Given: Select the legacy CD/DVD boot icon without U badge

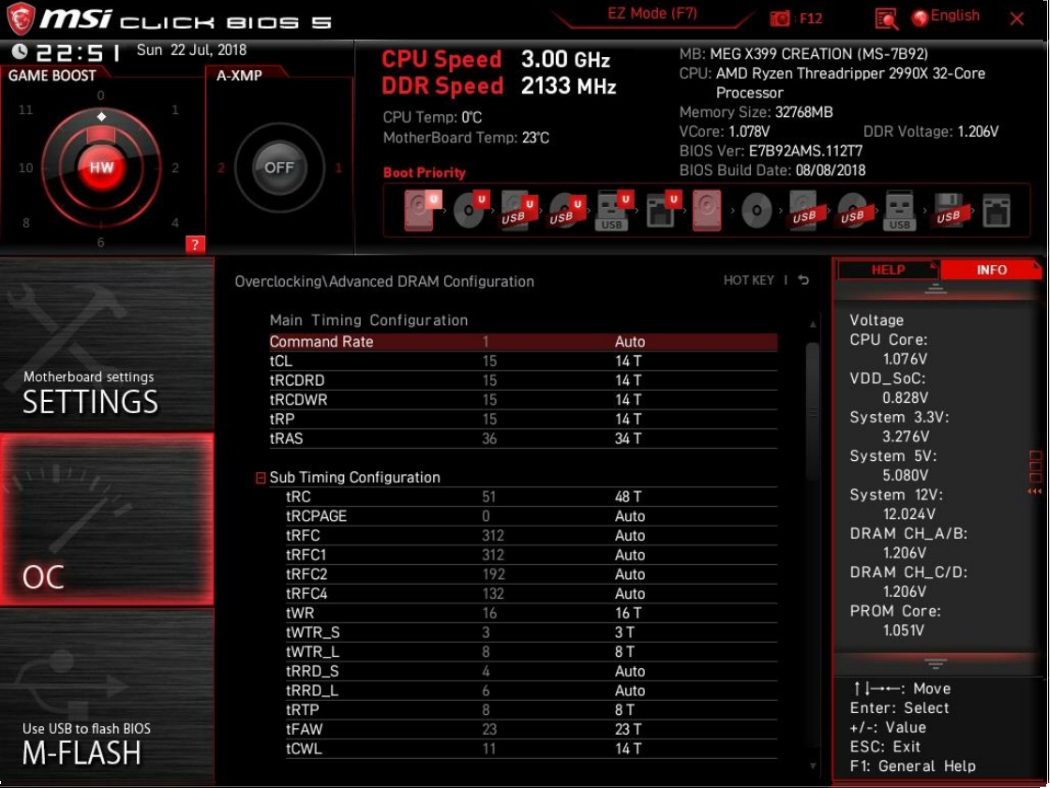Looking at the screenshot, I should tap(757, 211).
